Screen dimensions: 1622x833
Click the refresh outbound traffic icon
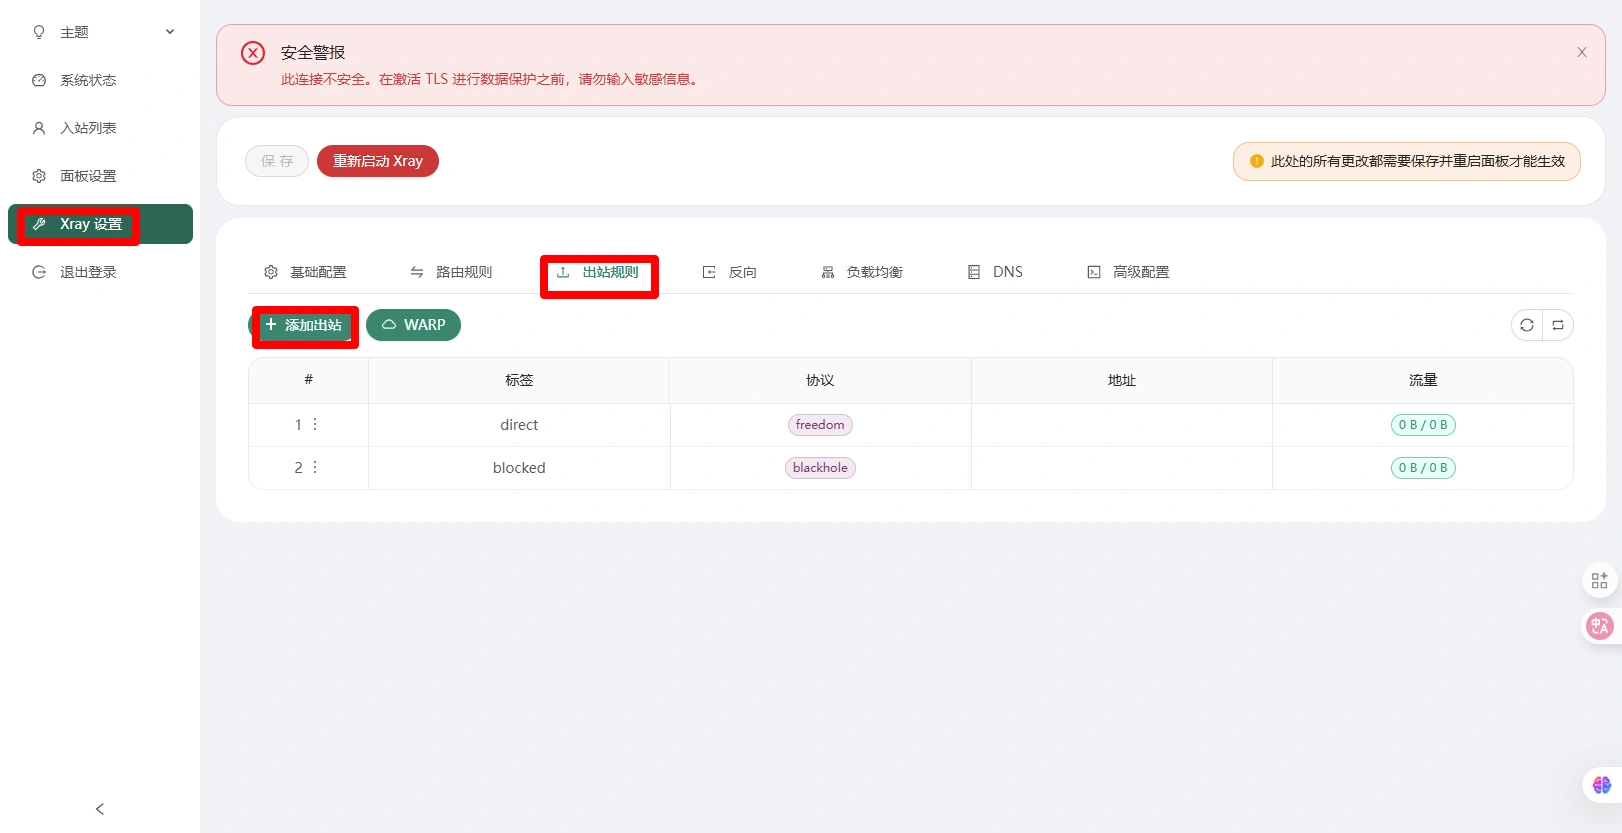click(1526, 325)
